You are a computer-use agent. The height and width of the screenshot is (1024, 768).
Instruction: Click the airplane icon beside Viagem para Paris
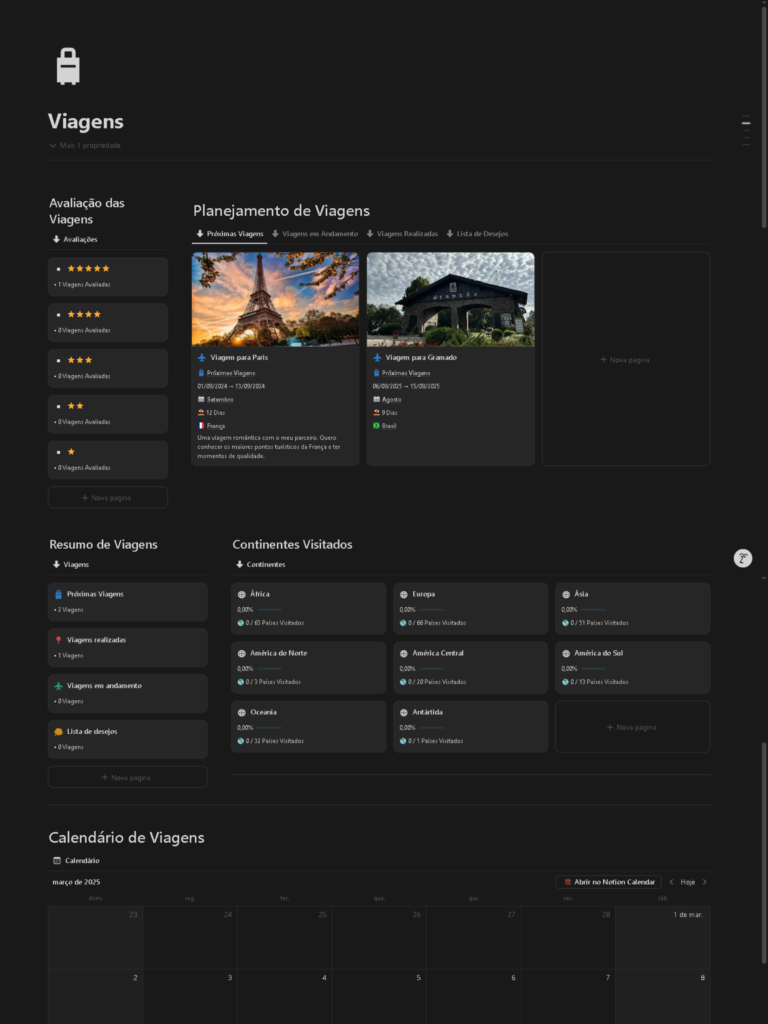[202, 357]
